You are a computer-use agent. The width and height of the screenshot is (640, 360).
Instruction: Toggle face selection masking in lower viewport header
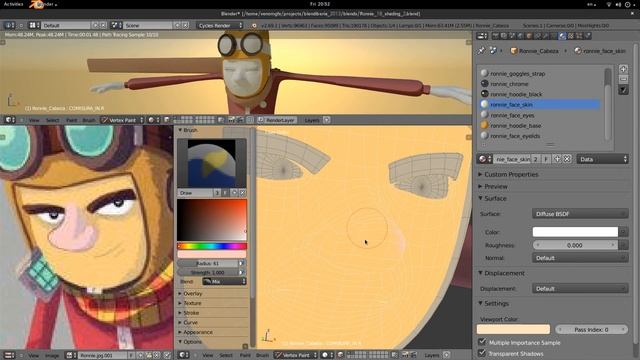340,355
